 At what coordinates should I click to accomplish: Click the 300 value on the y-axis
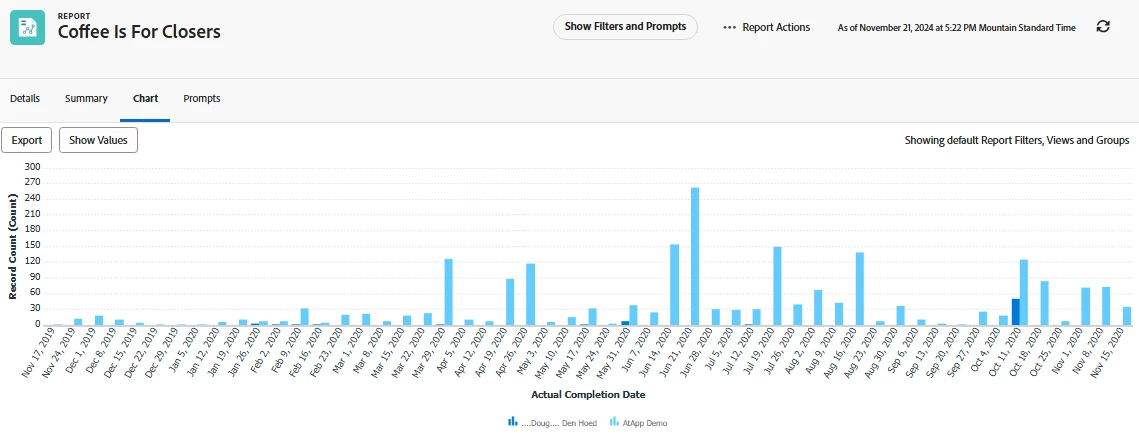point(33,167)
